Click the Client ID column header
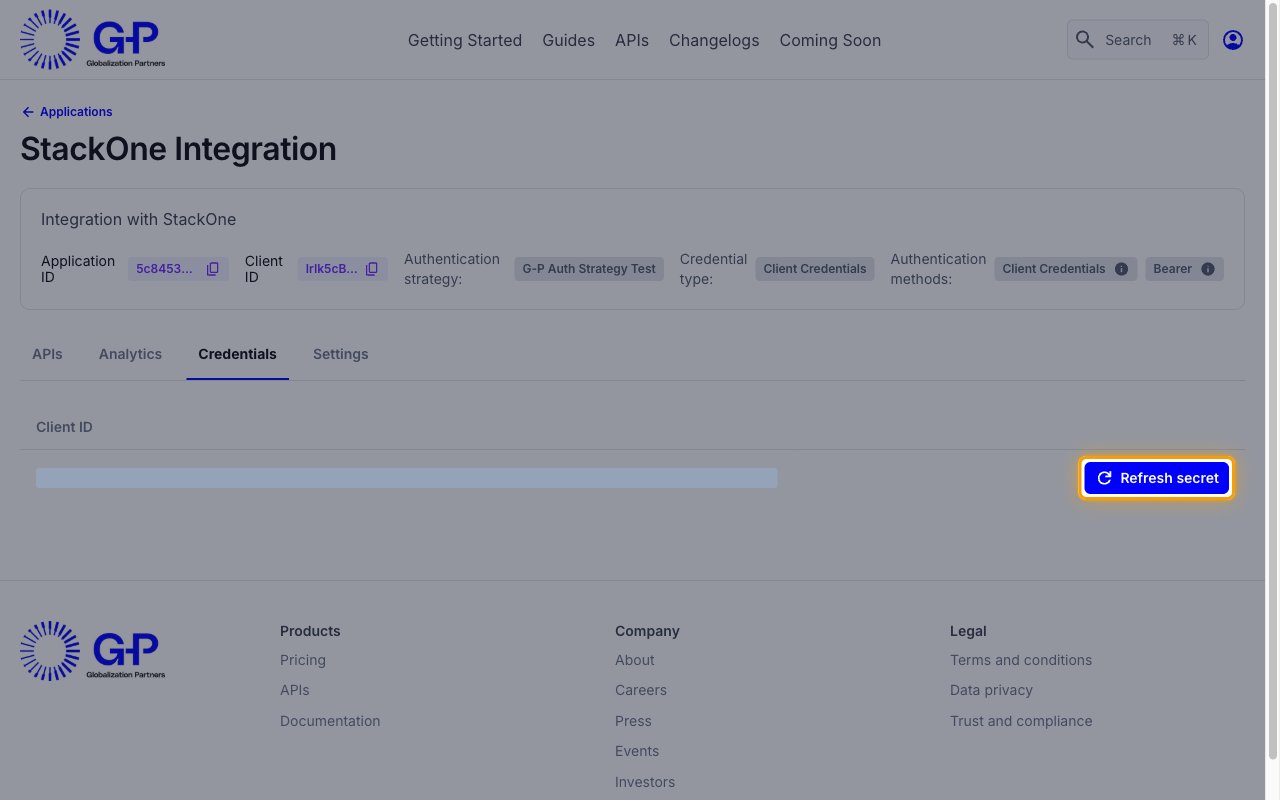1280x800 pixels. [64, 427]
